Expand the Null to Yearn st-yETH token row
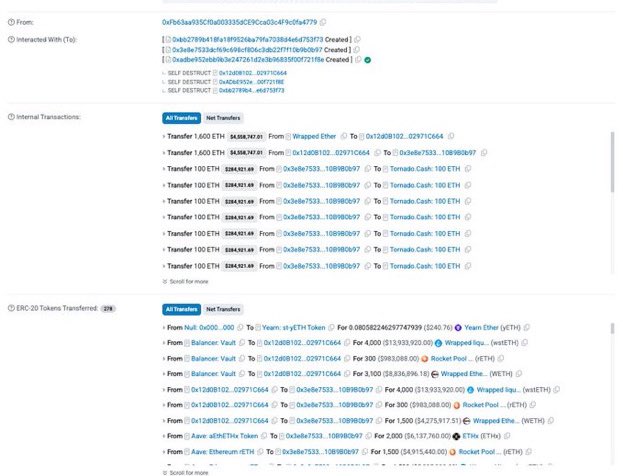The image size is (623, 476). [164, 328]
